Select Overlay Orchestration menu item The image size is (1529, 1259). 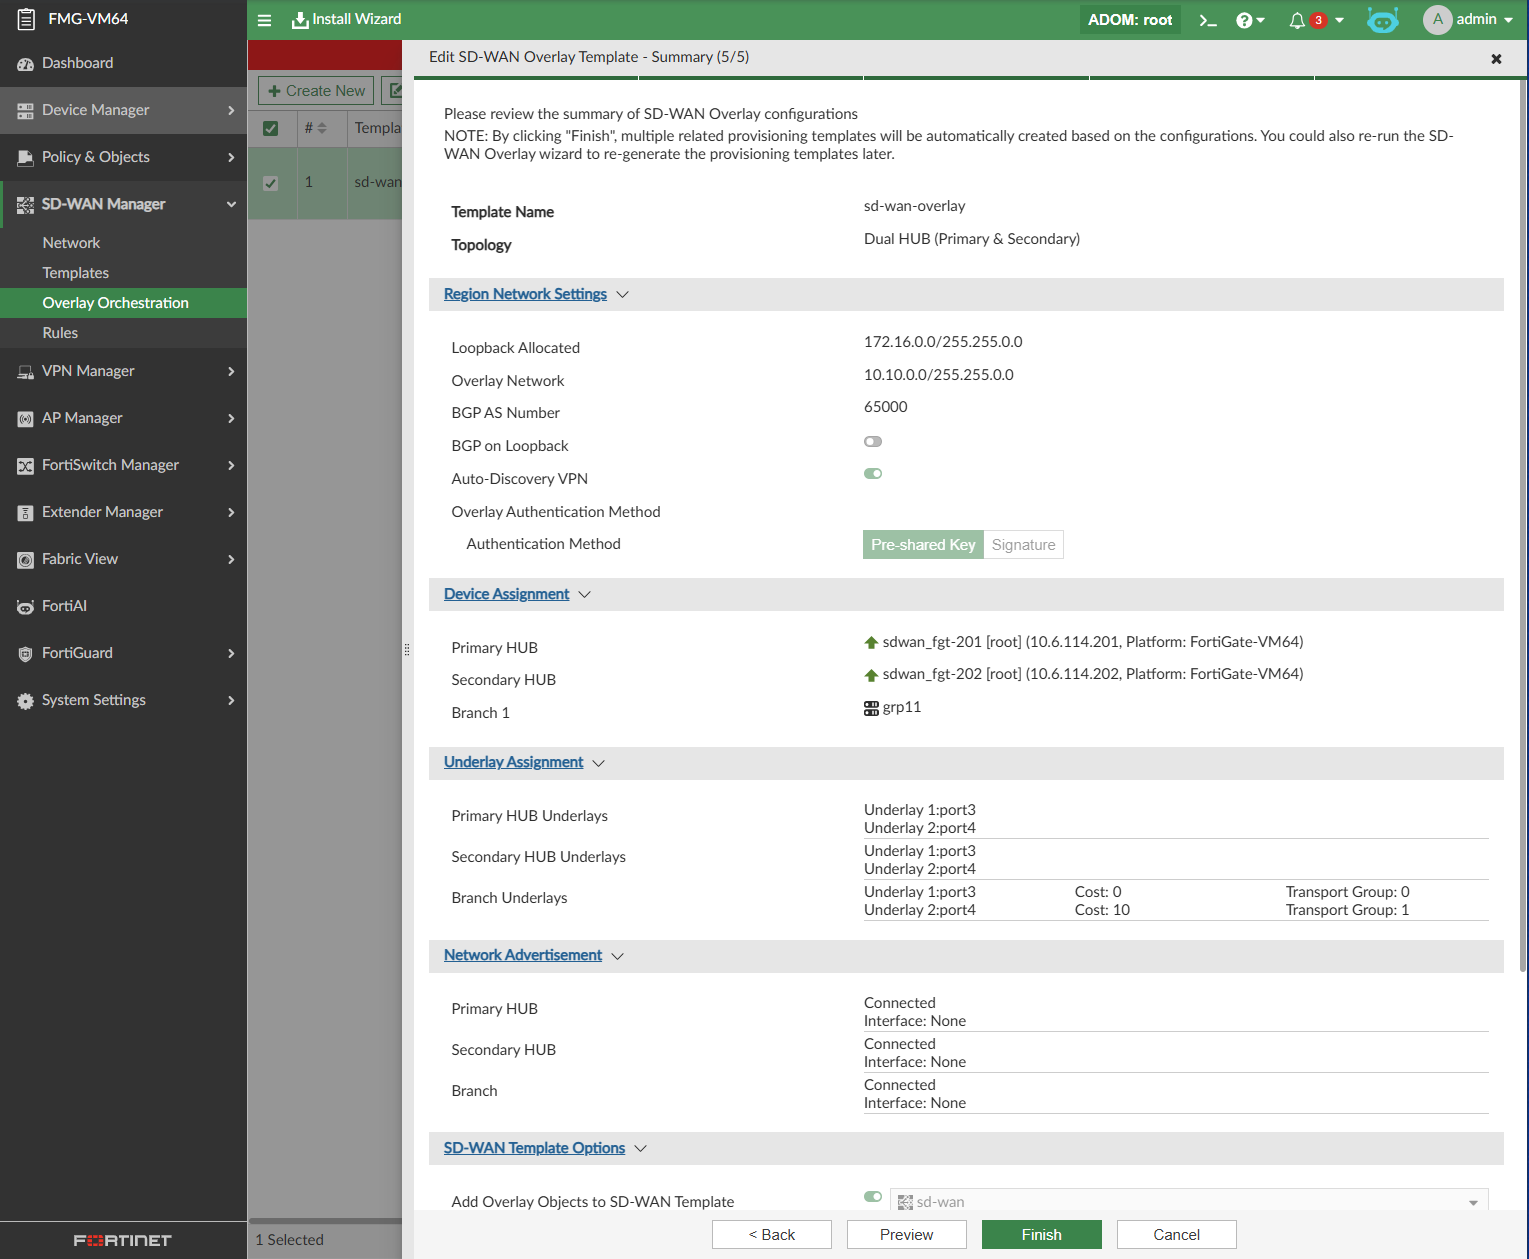(x=123, y=303)
